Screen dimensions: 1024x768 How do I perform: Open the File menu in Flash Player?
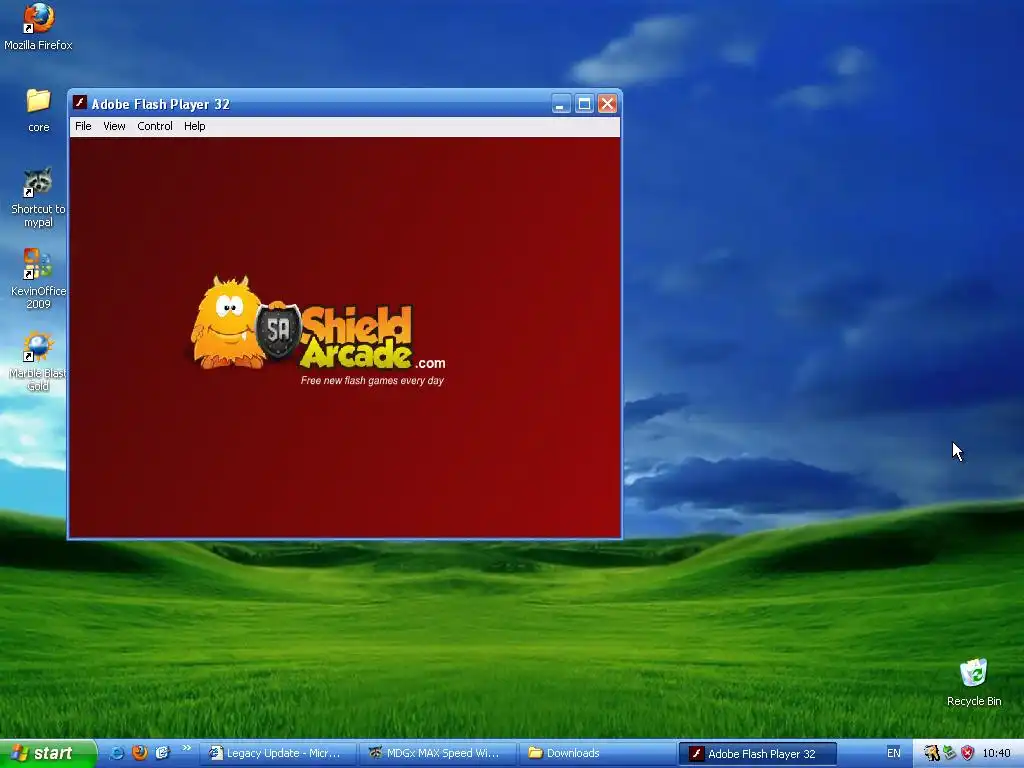click(x=83, y=126)
